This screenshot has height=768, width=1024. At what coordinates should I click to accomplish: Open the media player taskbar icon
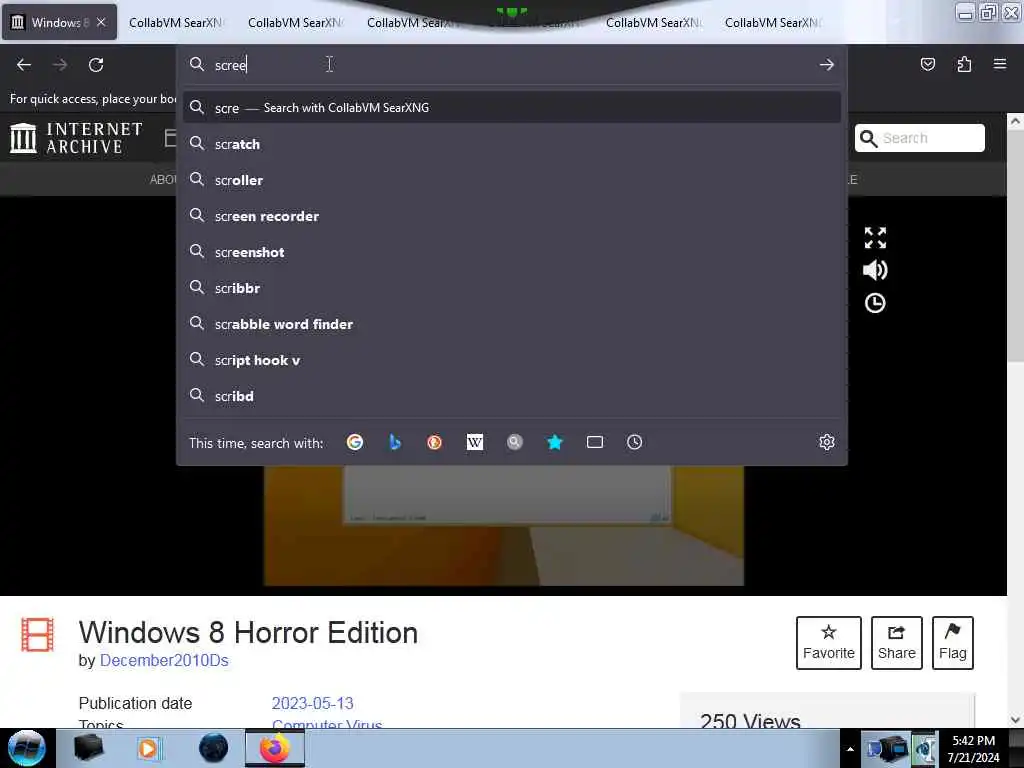point(148,748)
